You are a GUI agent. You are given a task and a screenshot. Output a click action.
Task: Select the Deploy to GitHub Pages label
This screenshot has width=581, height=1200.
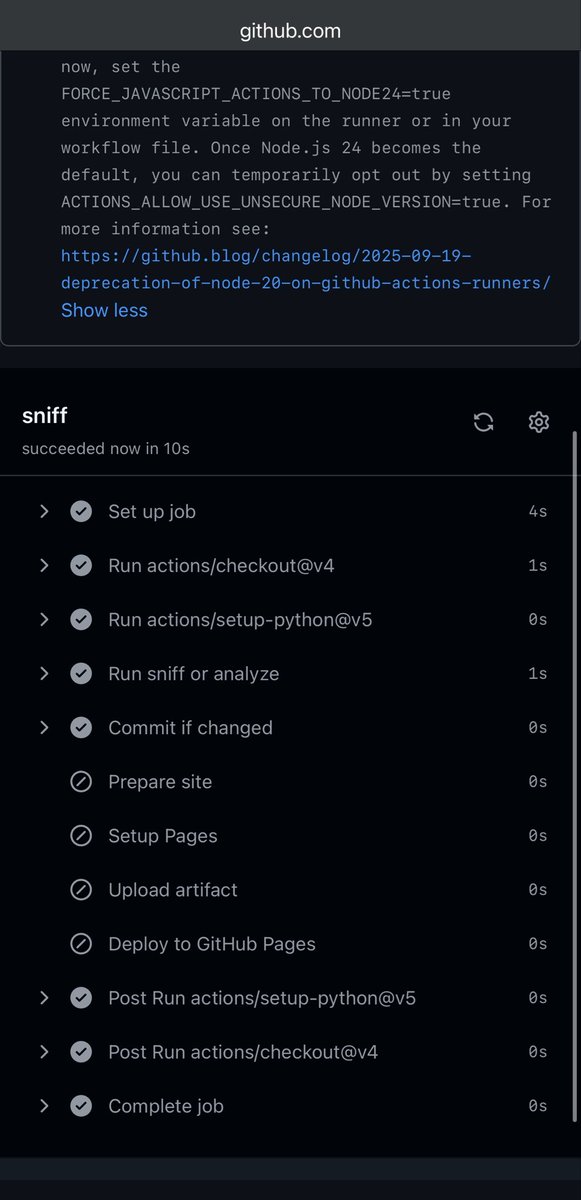212,944
